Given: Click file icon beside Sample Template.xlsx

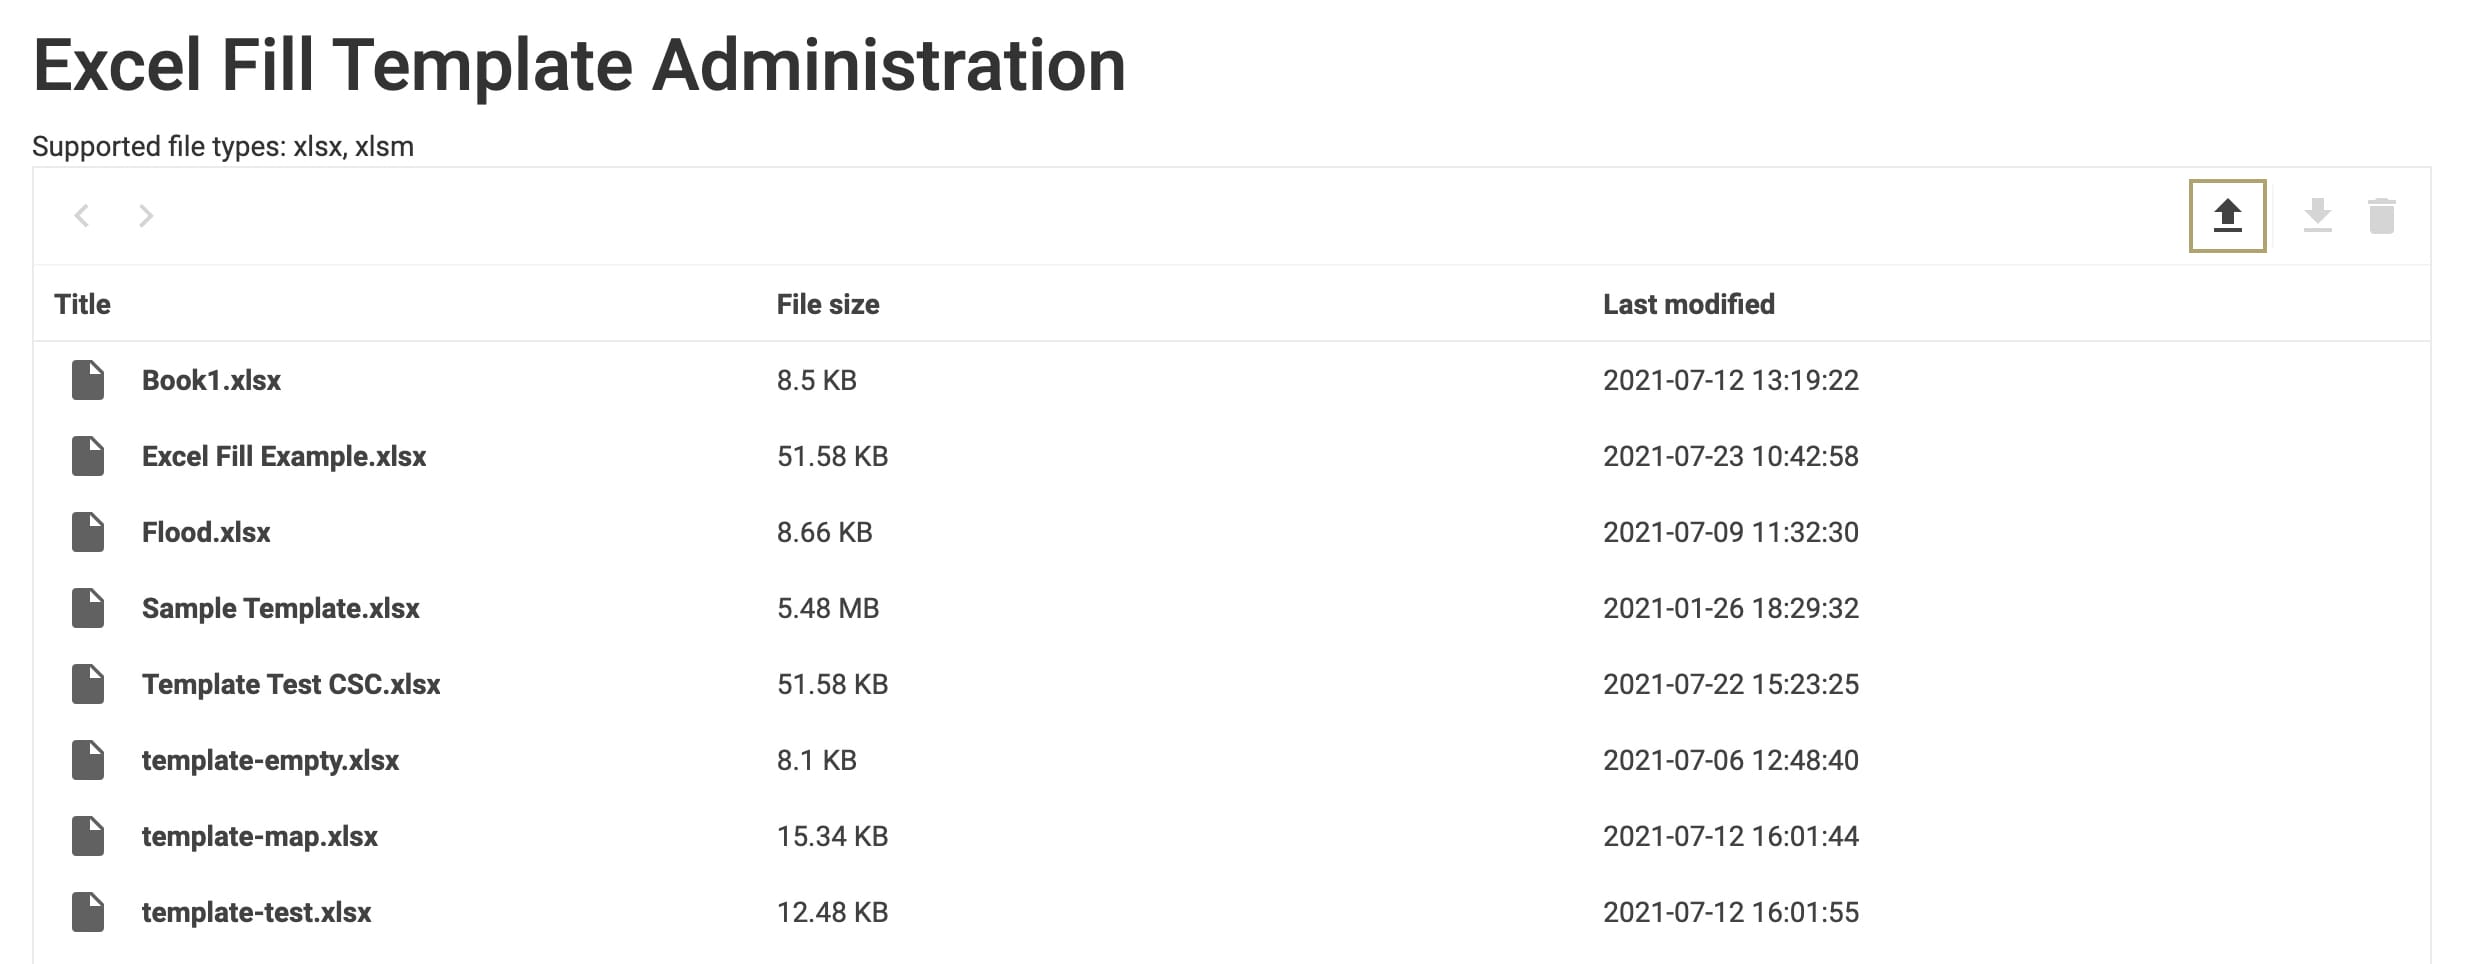Looking at the screenshot, I should (88, 608).
